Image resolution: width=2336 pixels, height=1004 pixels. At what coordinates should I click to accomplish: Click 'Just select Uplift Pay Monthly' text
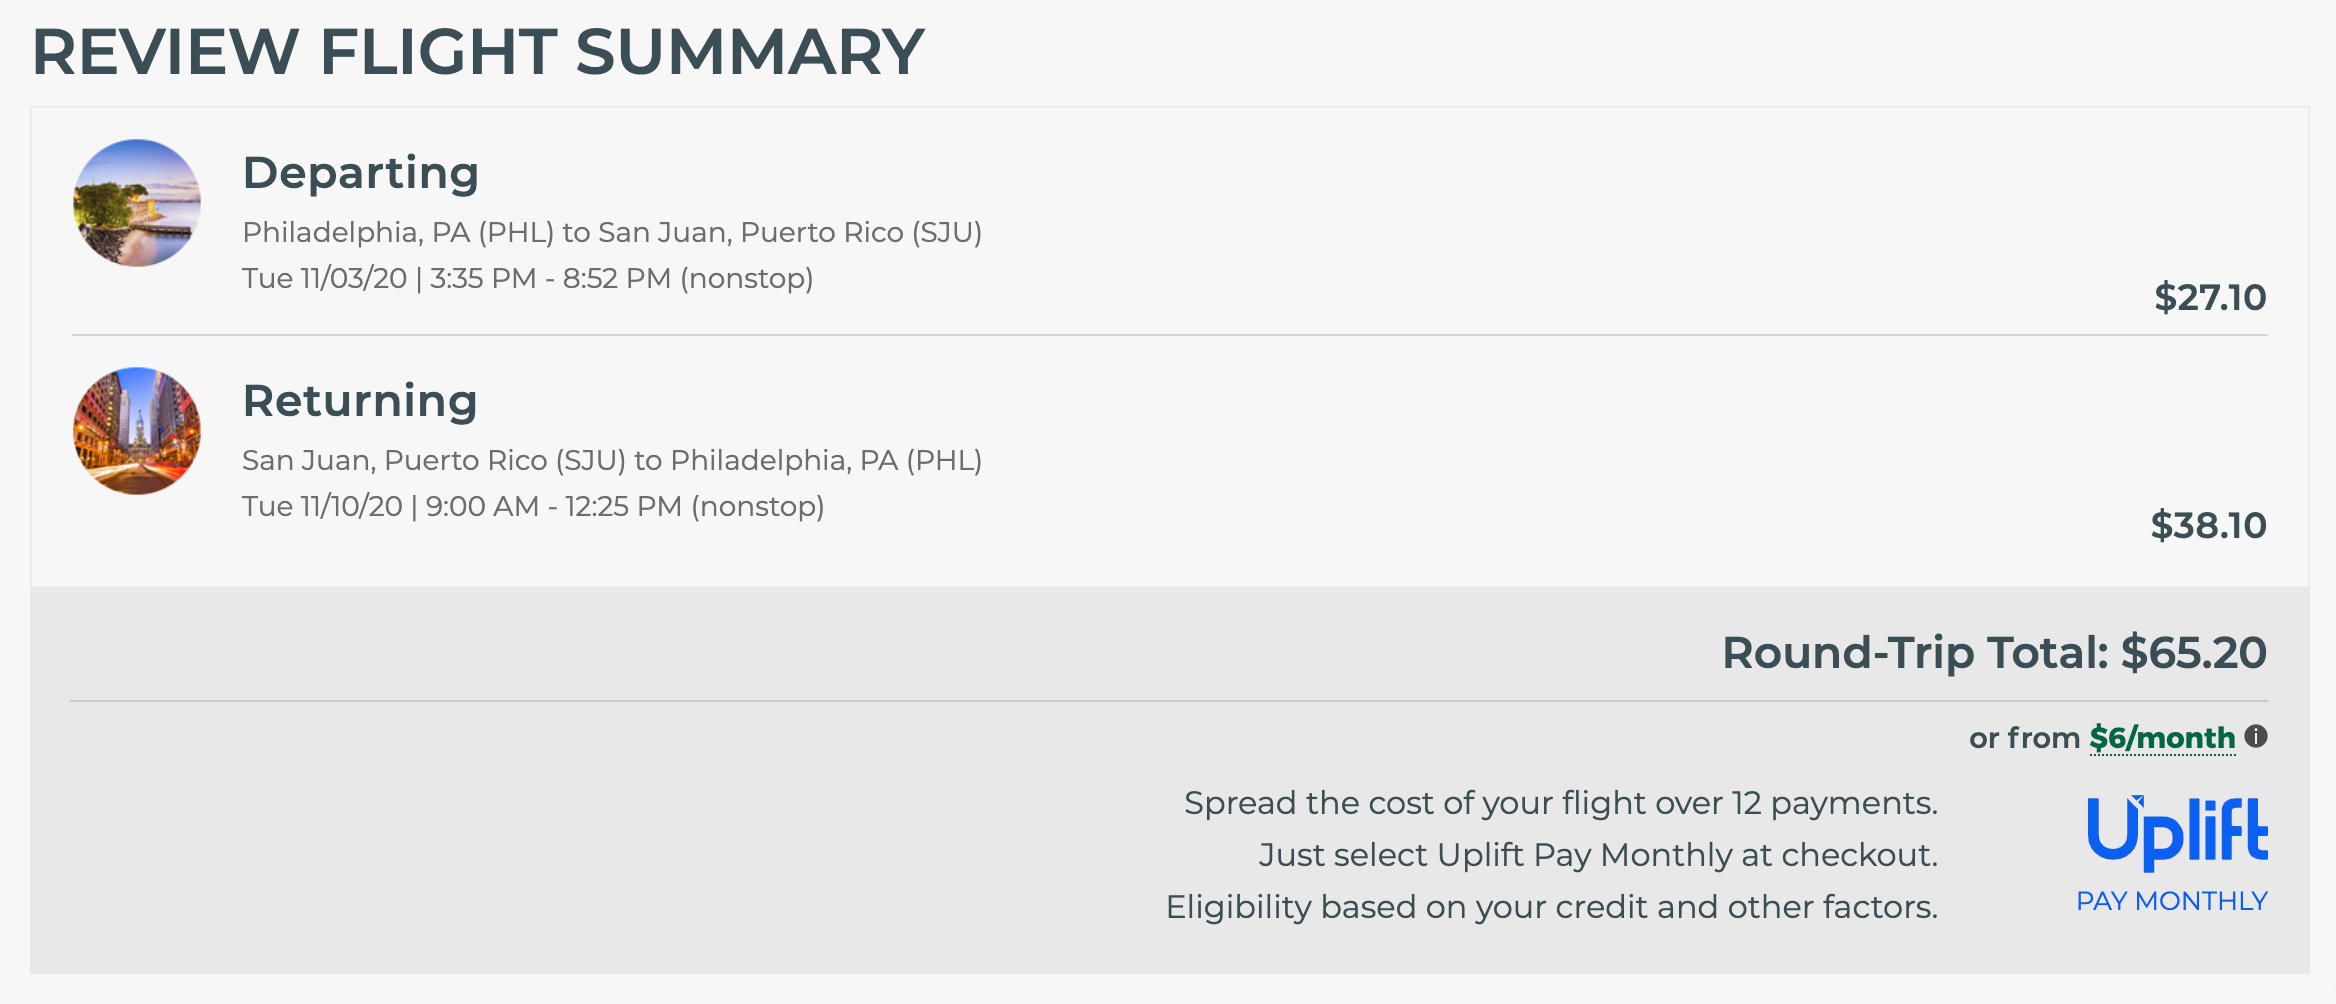click(1598, 855)
